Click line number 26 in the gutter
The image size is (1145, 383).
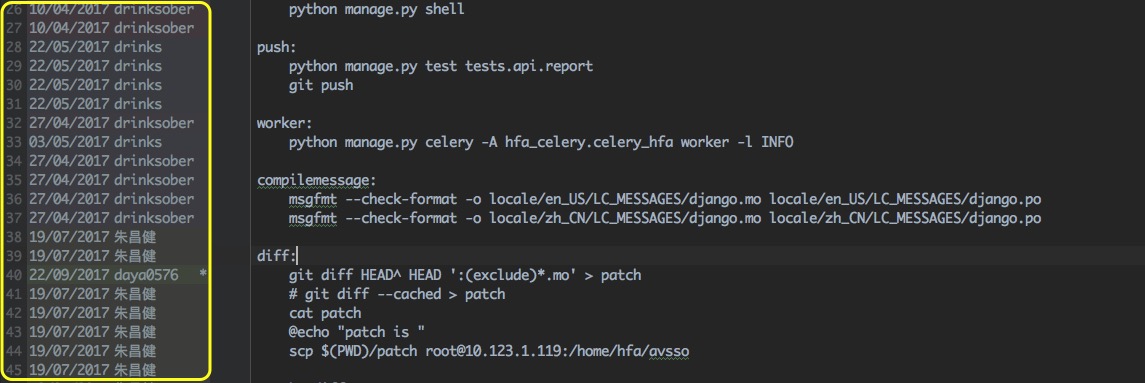click(x=14, y=10)
